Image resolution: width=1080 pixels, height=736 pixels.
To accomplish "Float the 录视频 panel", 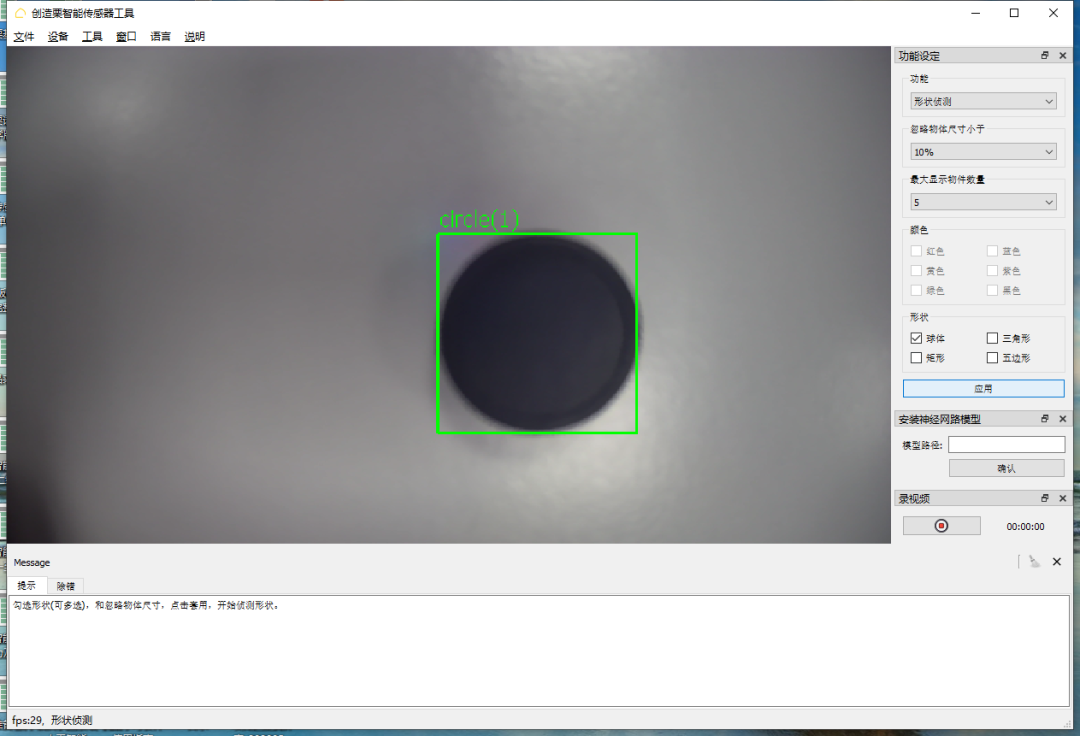I will tap(1045, 498).
